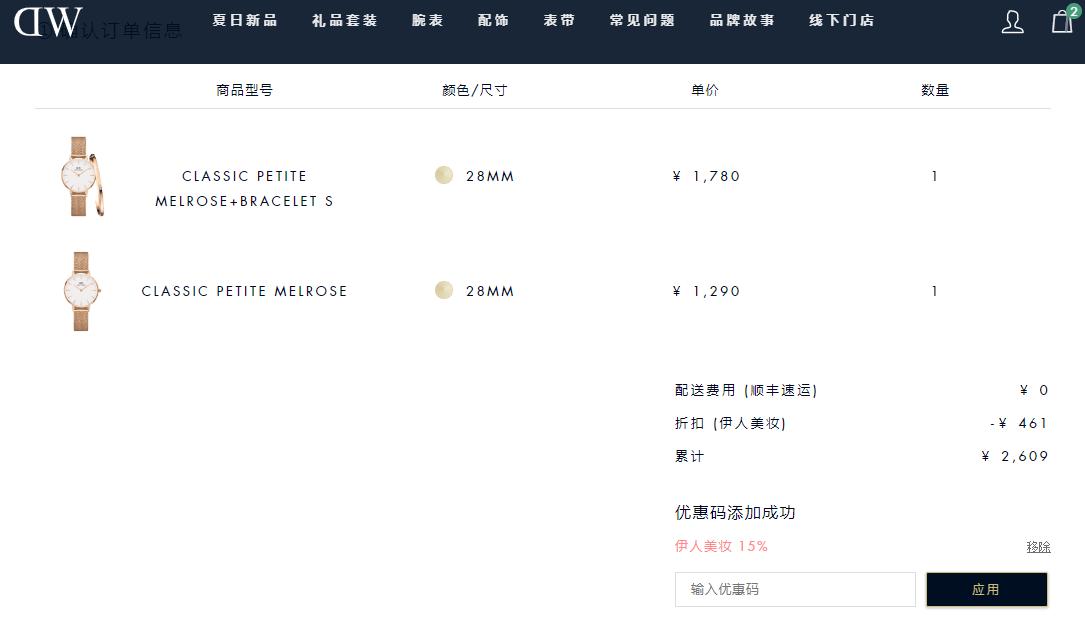Screen dimensions: 1085x634
Task: Select the color dot beside the second 28MM
Action: point(443,290)
